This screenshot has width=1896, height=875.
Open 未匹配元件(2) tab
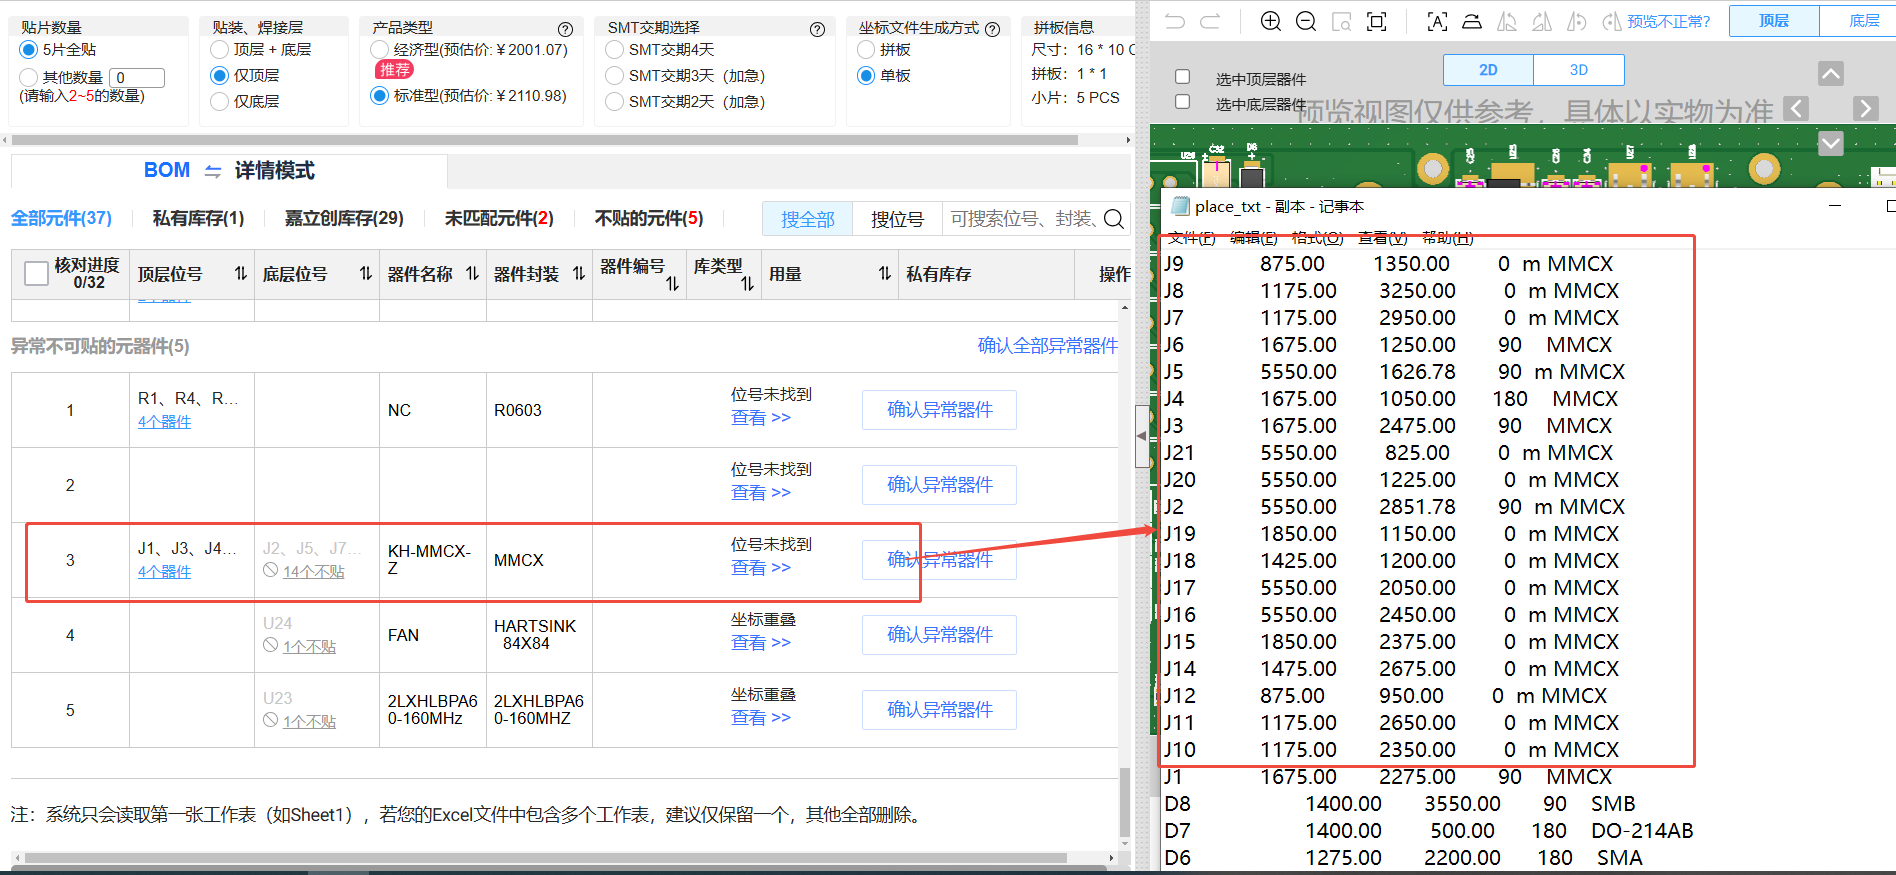click(499, 218)
